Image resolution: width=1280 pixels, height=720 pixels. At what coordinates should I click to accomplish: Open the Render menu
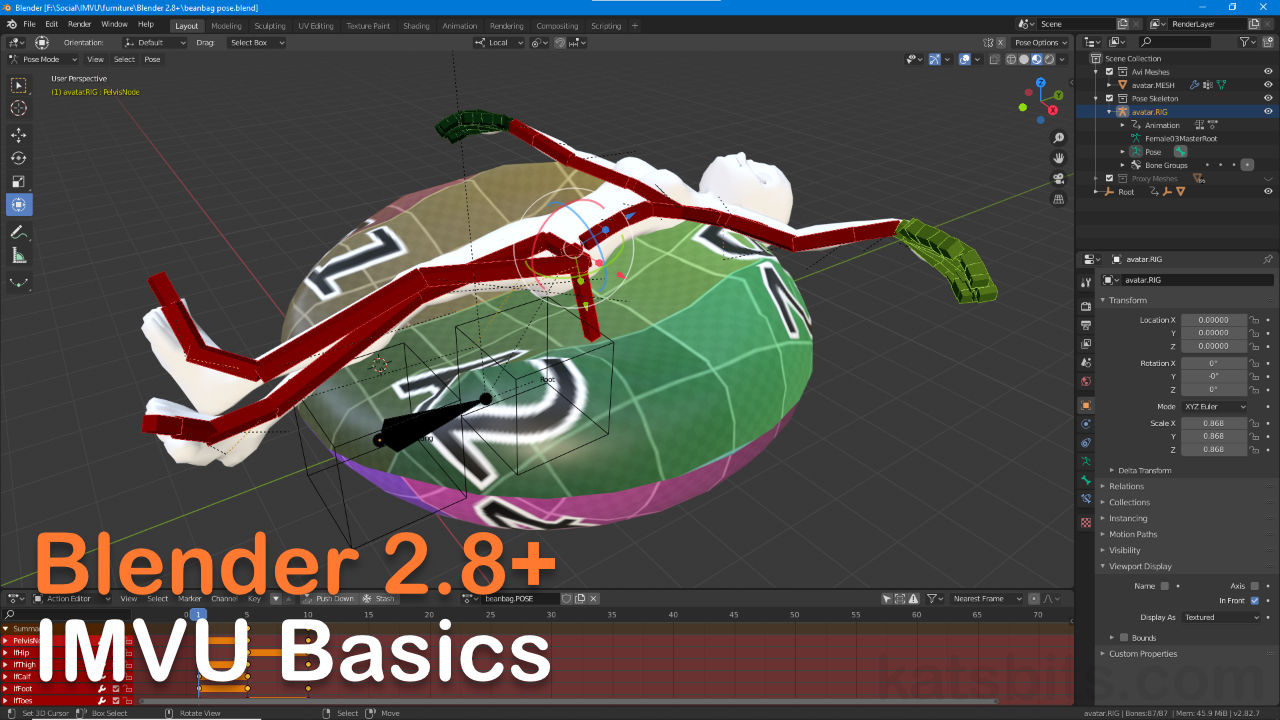click(x=80, y=24)
